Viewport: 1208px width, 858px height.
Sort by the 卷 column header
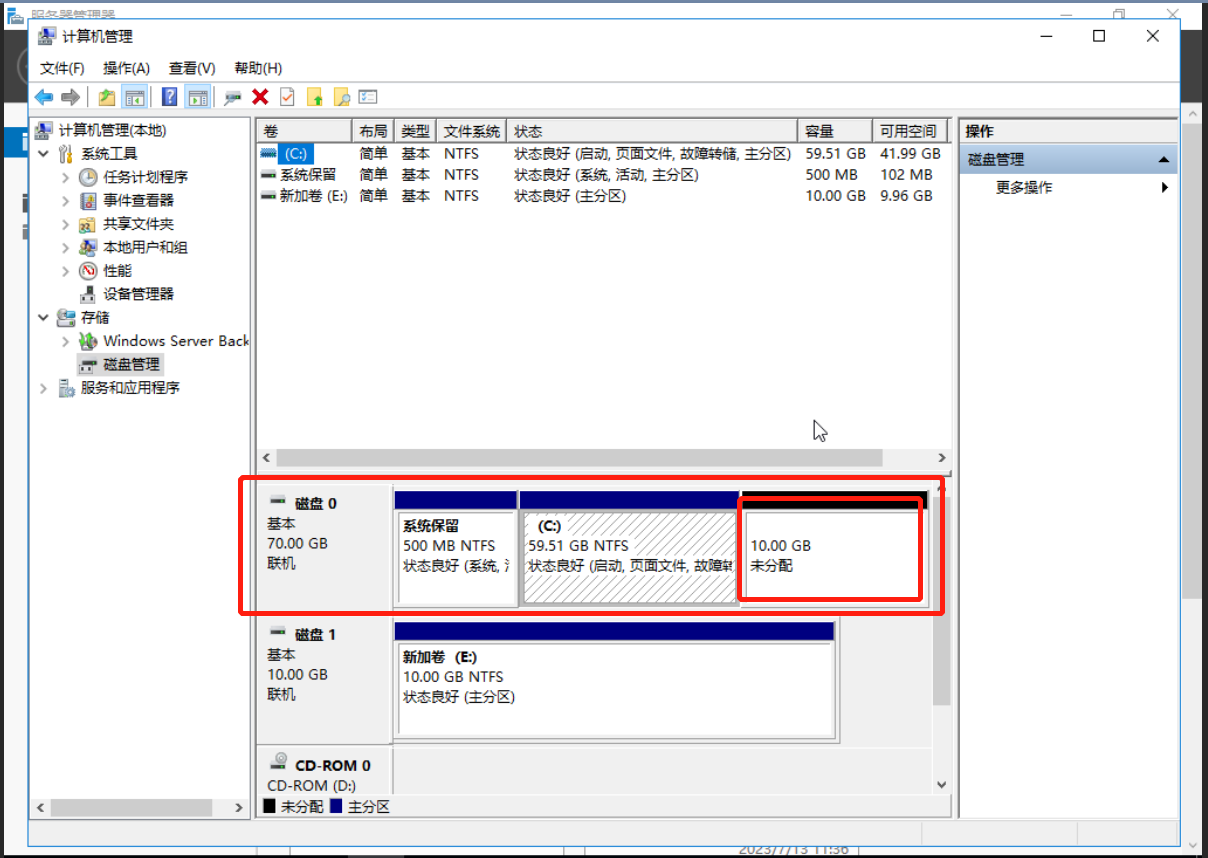pos(304,131)
